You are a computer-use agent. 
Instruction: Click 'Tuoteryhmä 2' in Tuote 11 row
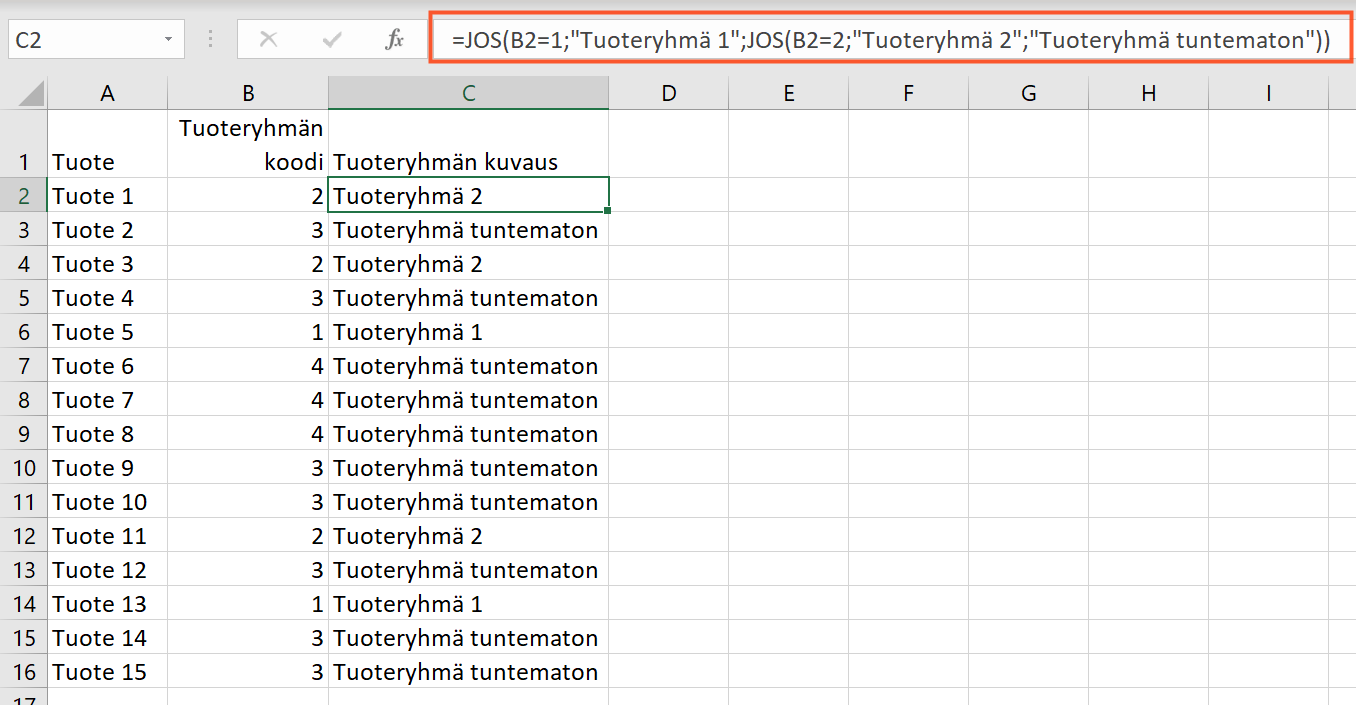point(468,536)
